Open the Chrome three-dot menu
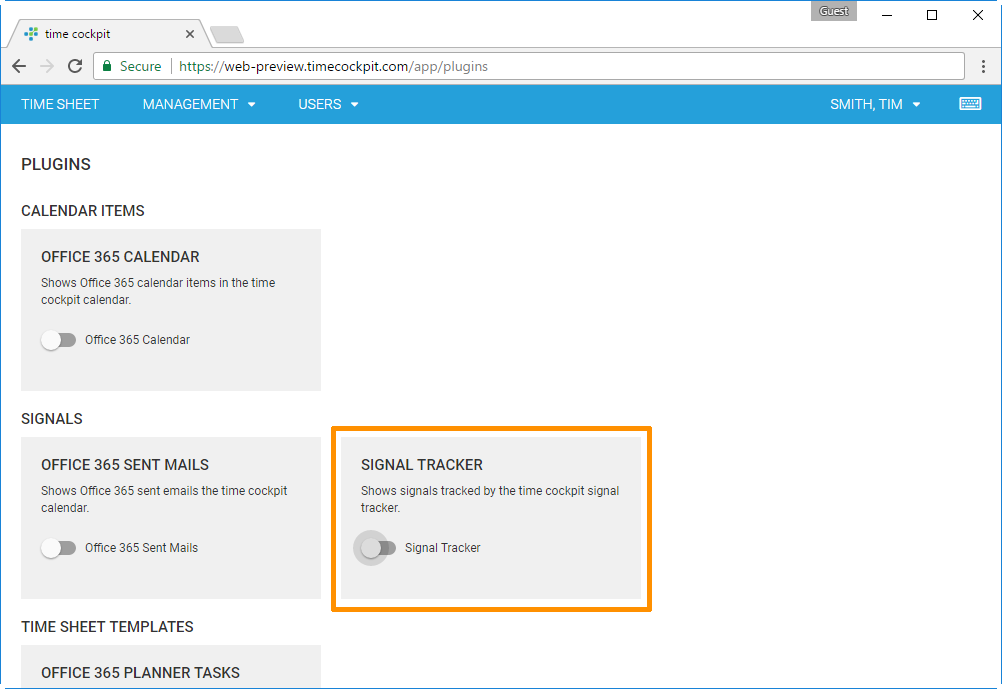The image size is (1002, 689). tap(983, 66)
